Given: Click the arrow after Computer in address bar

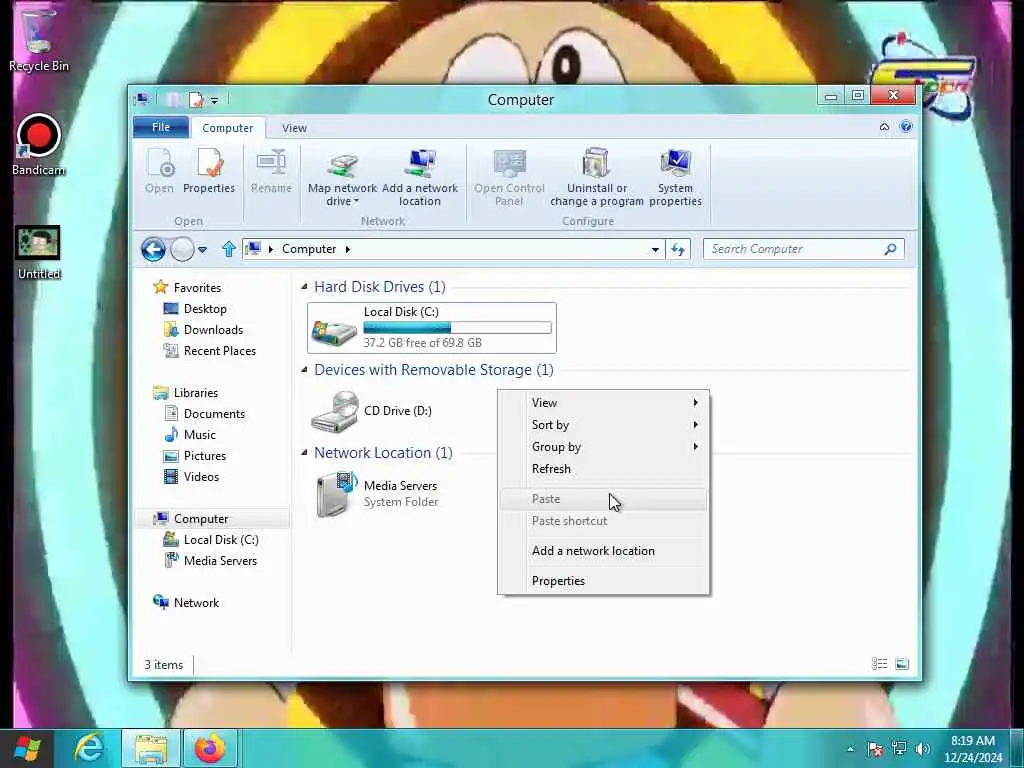Looking at the screenshot, I should point(347,249).
